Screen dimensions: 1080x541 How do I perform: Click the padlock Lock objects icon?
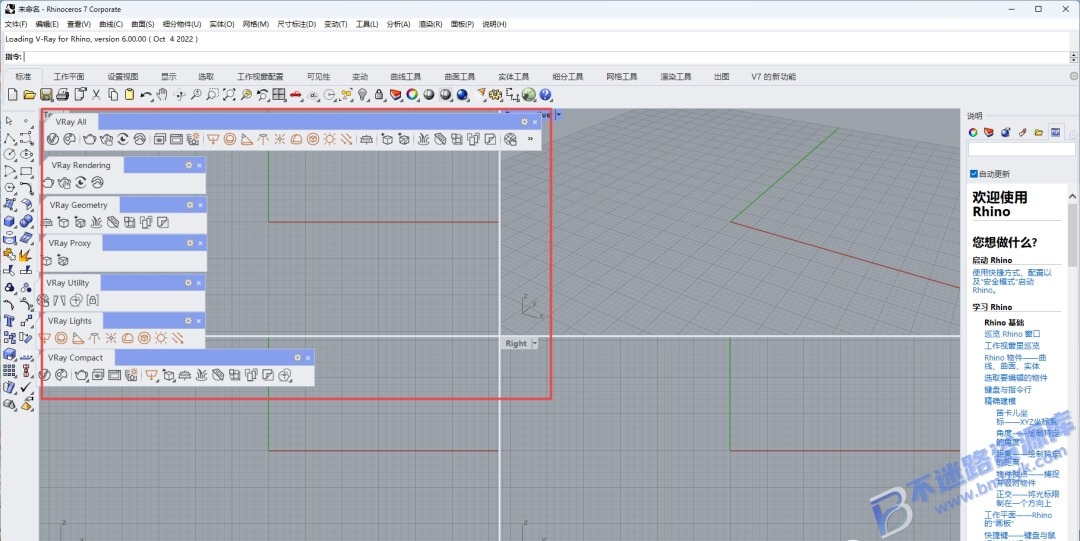[379, 94]
